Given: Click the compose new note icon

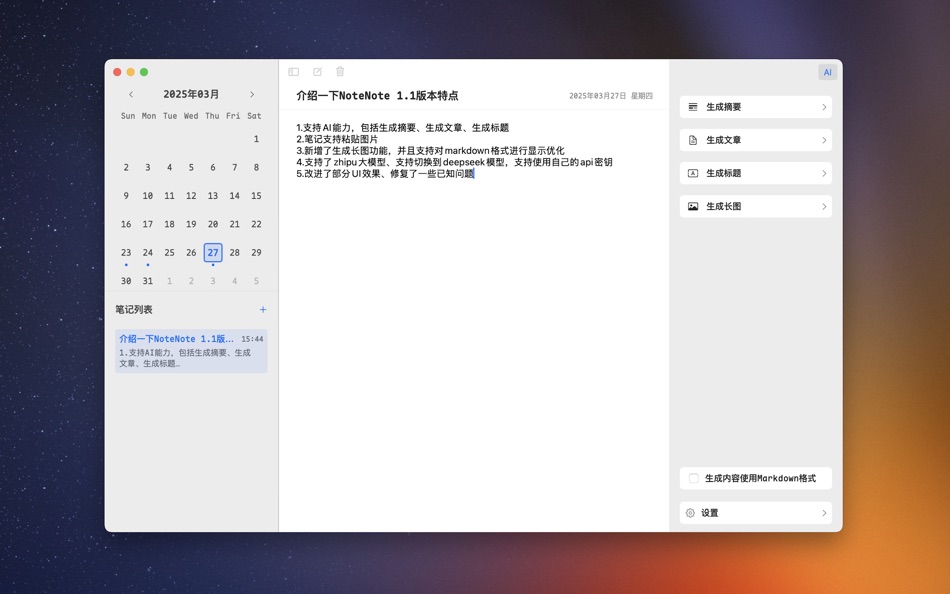Looking at the screenshot, I should click(x=317, y=71).
